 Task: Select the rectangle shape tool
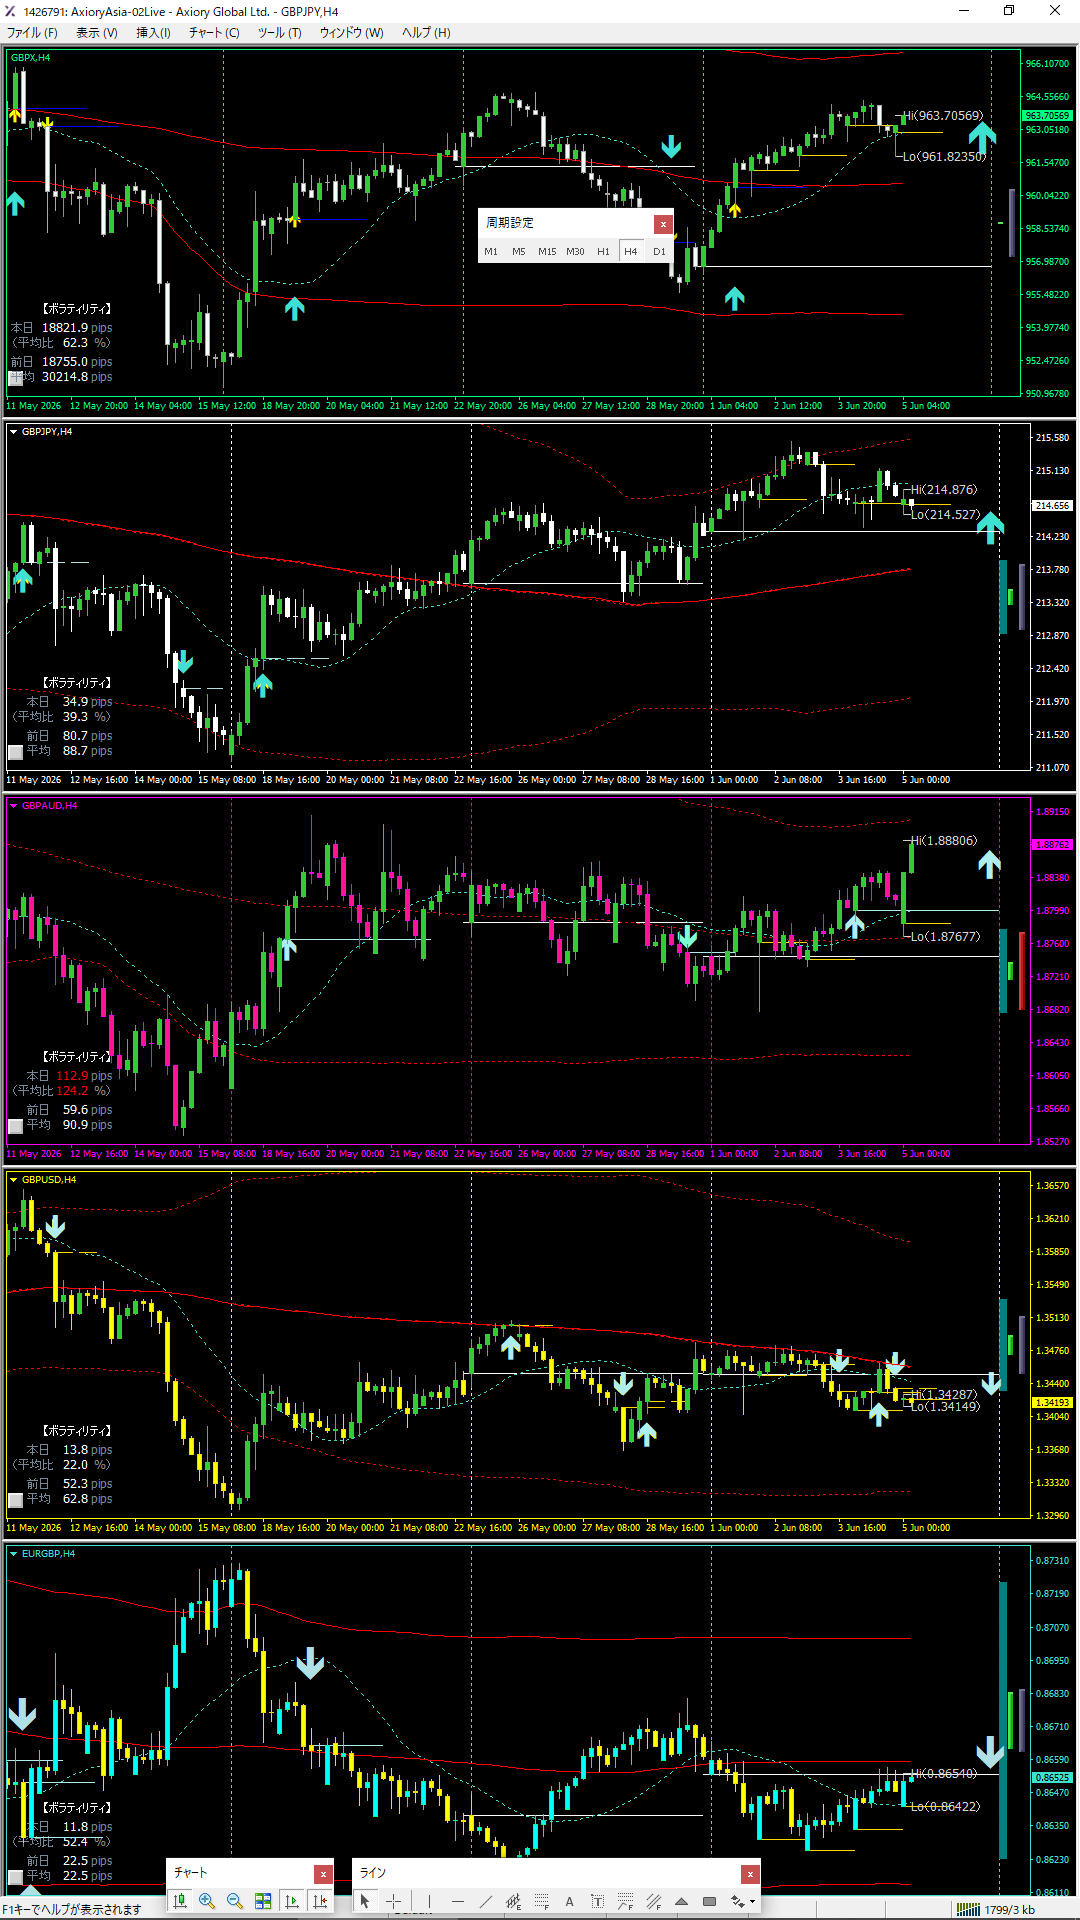pyautogui.click(x=709, y=1901)
